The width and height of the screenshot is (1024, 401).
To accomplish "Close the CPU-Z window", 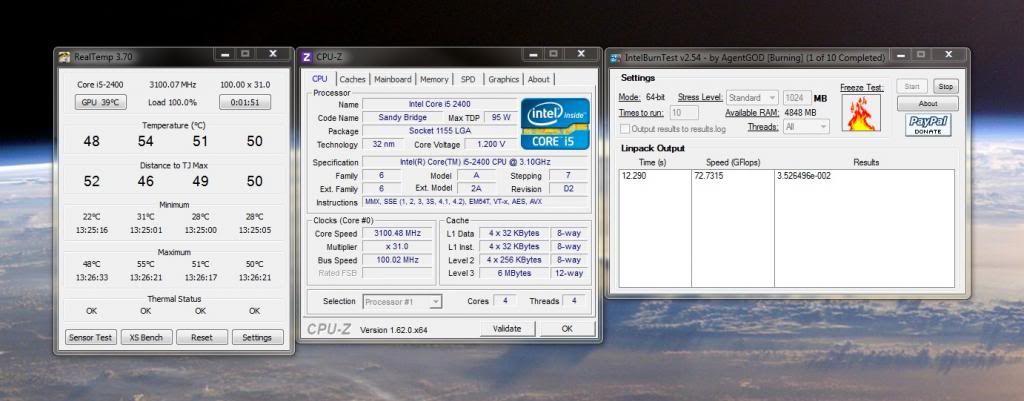I will point(581,54).
